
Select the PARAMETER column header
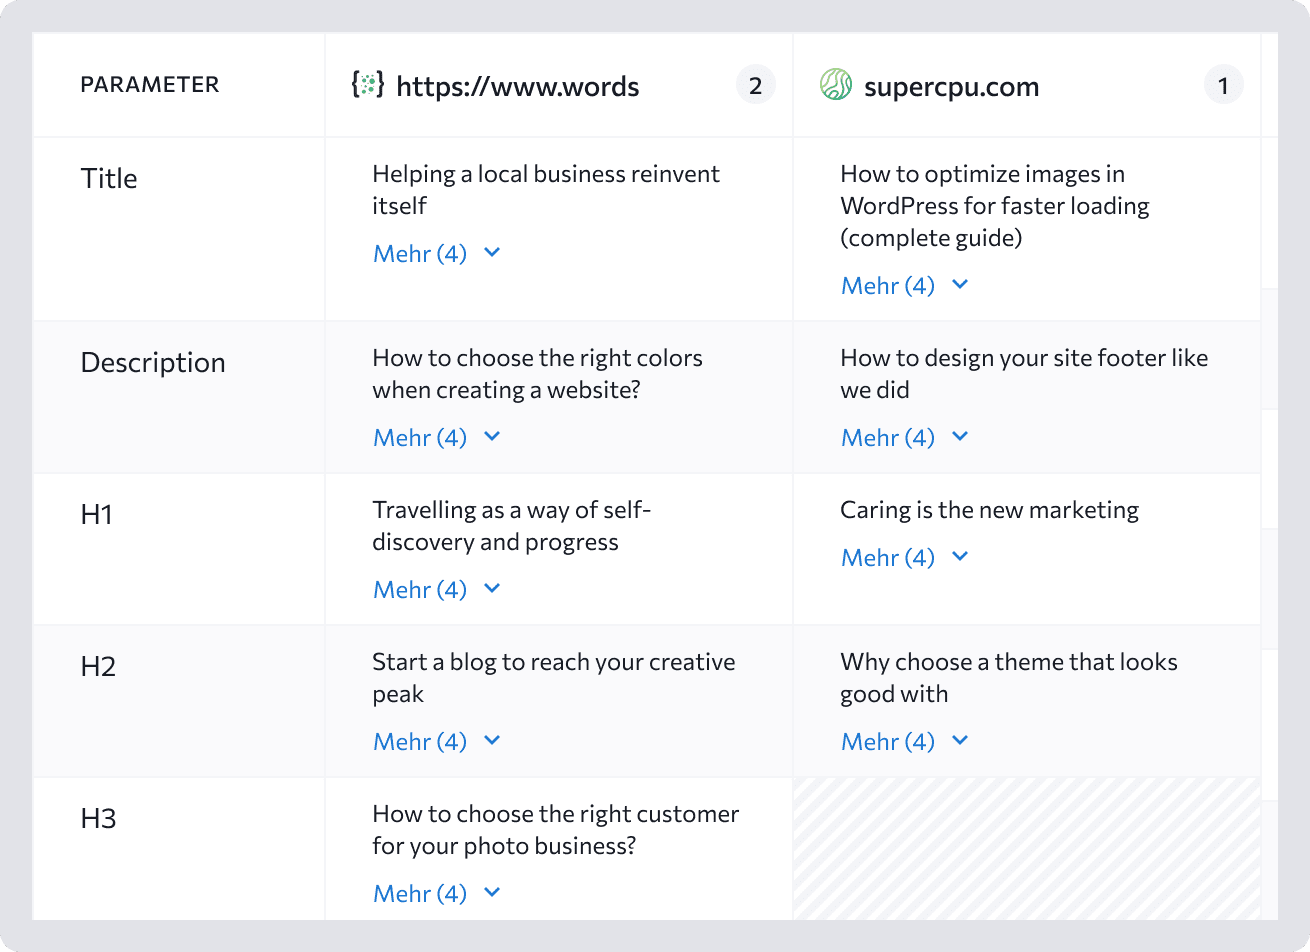pyautogui.click(x=150, y=85)
